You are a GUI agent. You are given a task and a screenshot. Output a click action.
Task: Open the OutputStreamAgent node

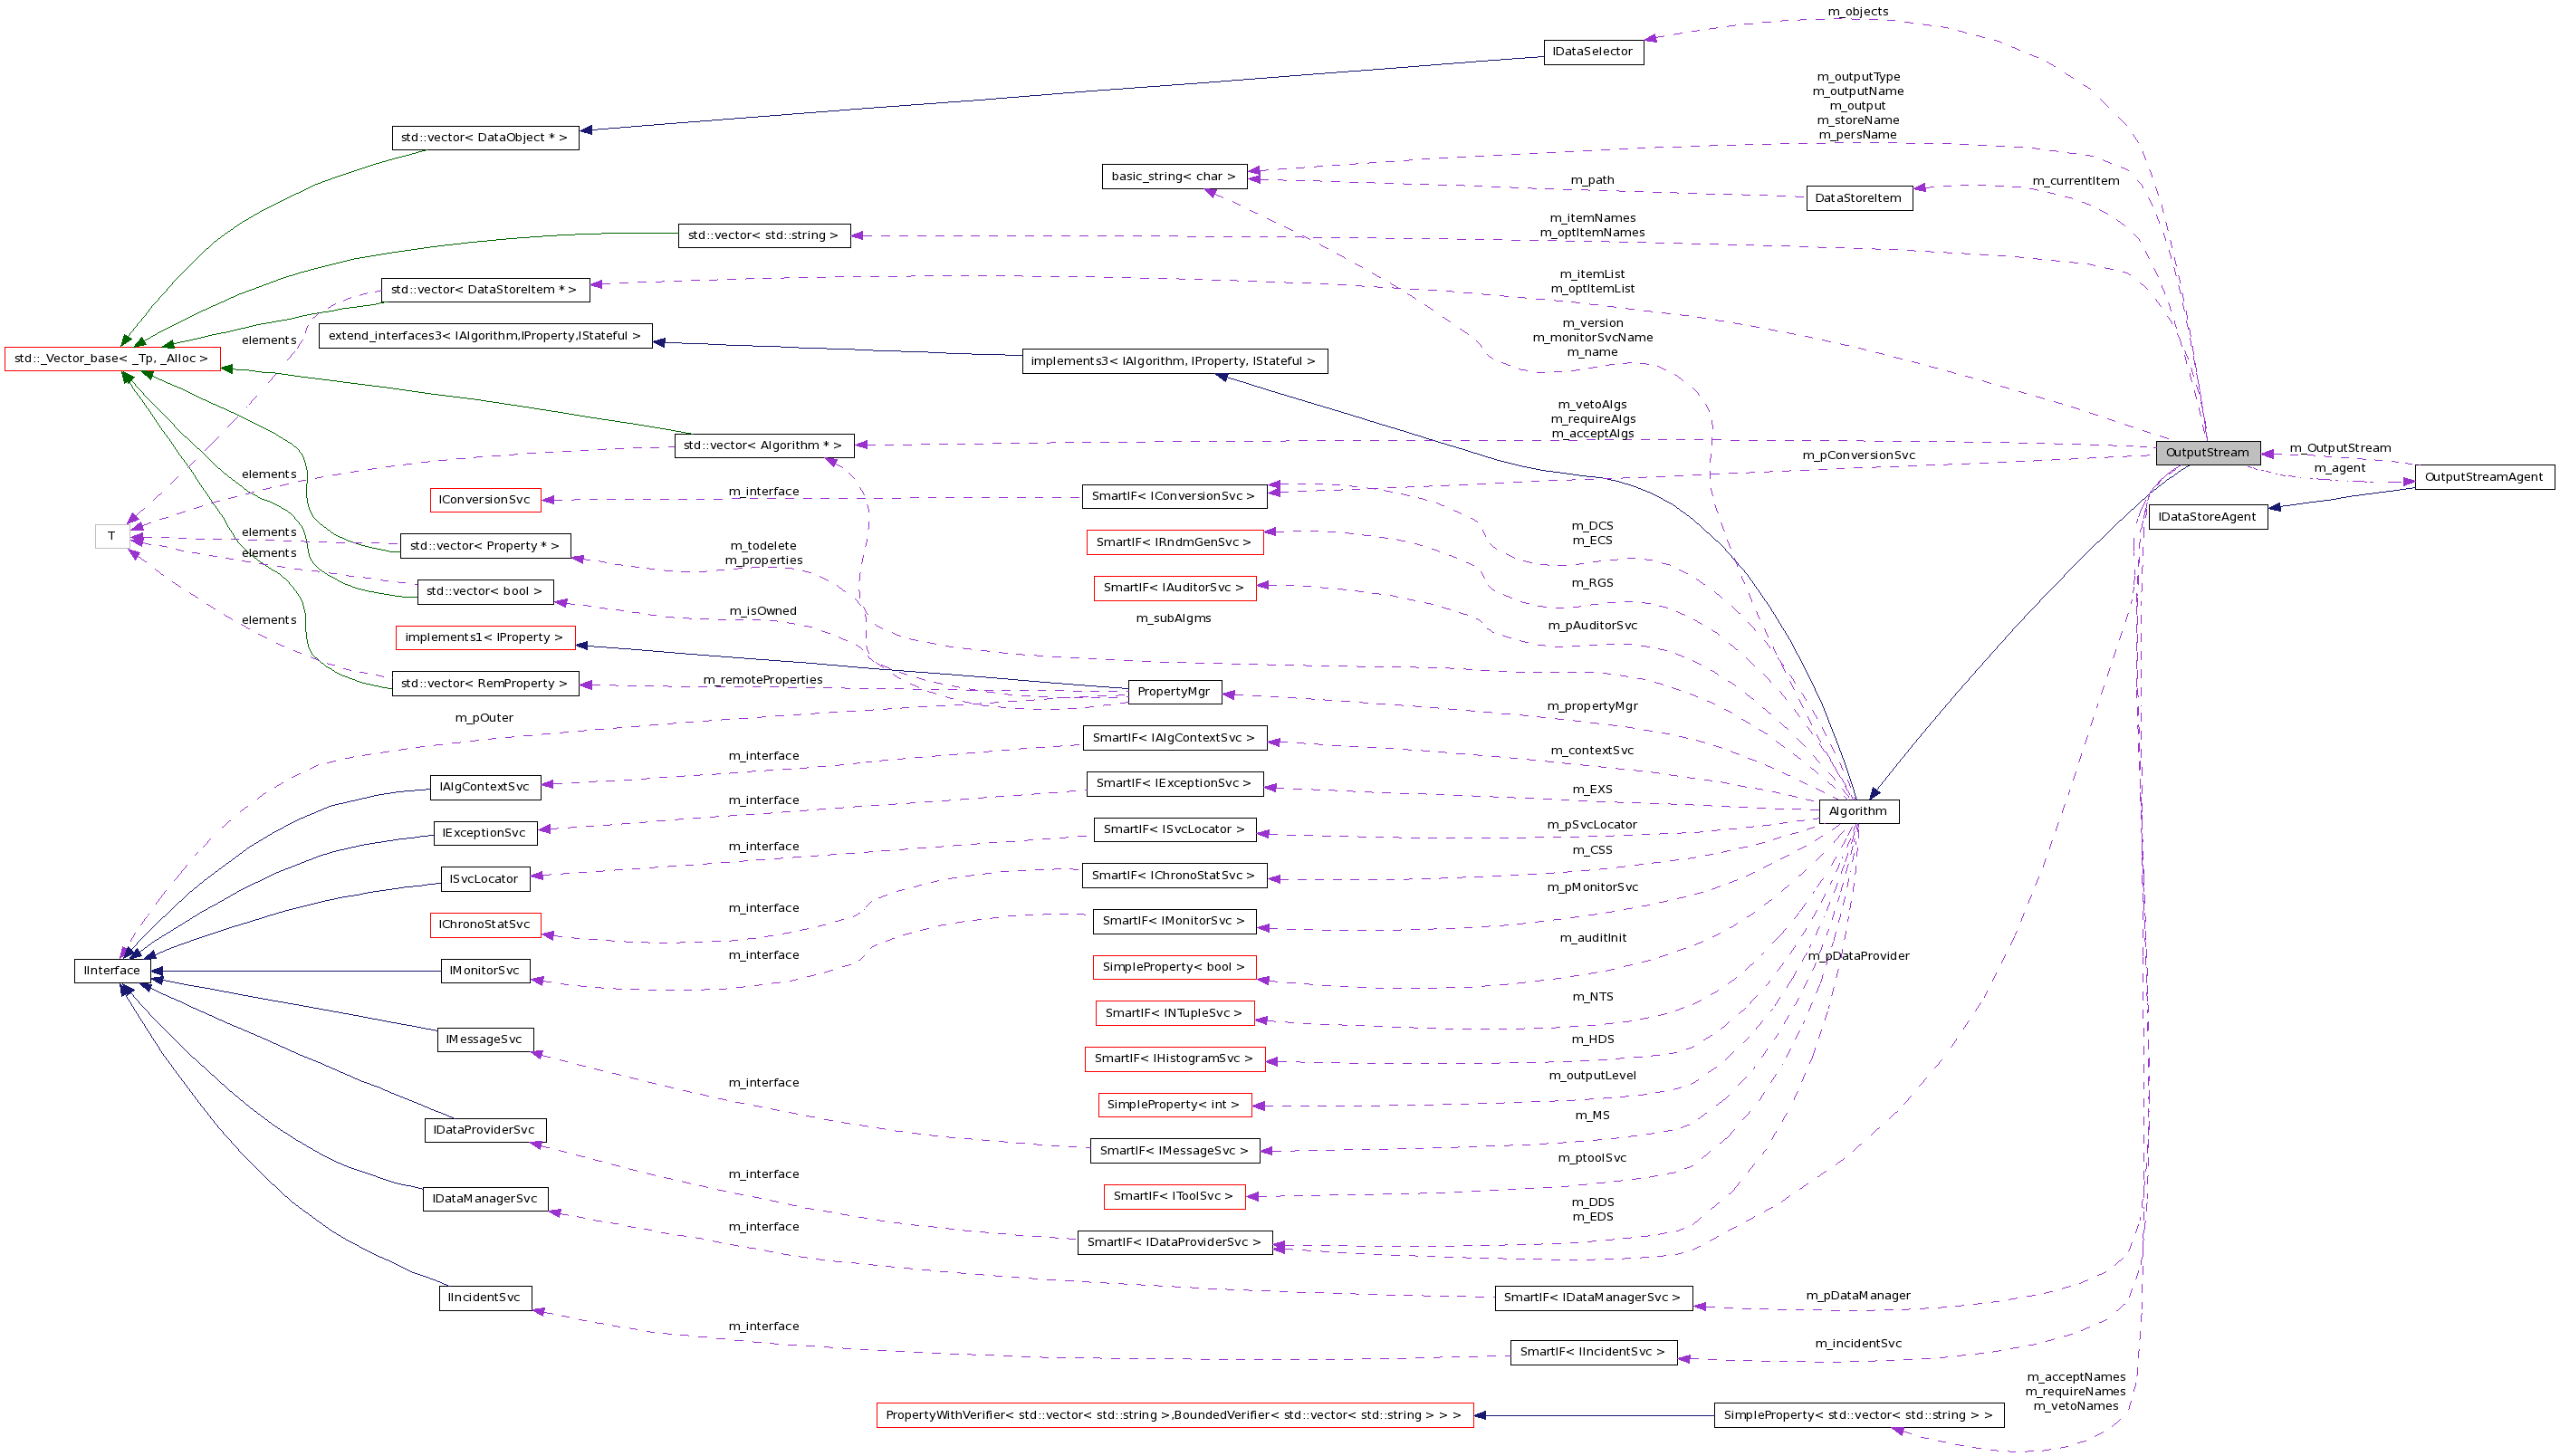[x=2485, y=476]
